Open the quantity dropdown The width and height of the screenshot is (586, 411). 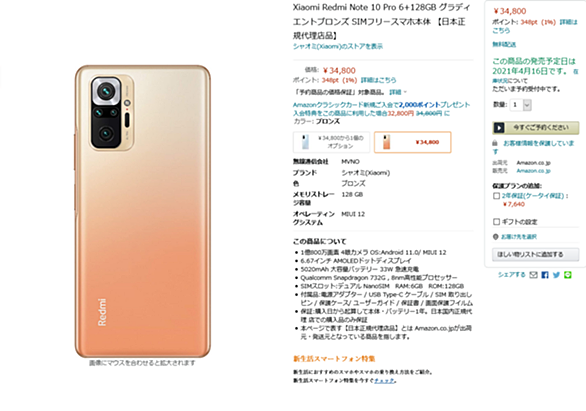(522, 105)
